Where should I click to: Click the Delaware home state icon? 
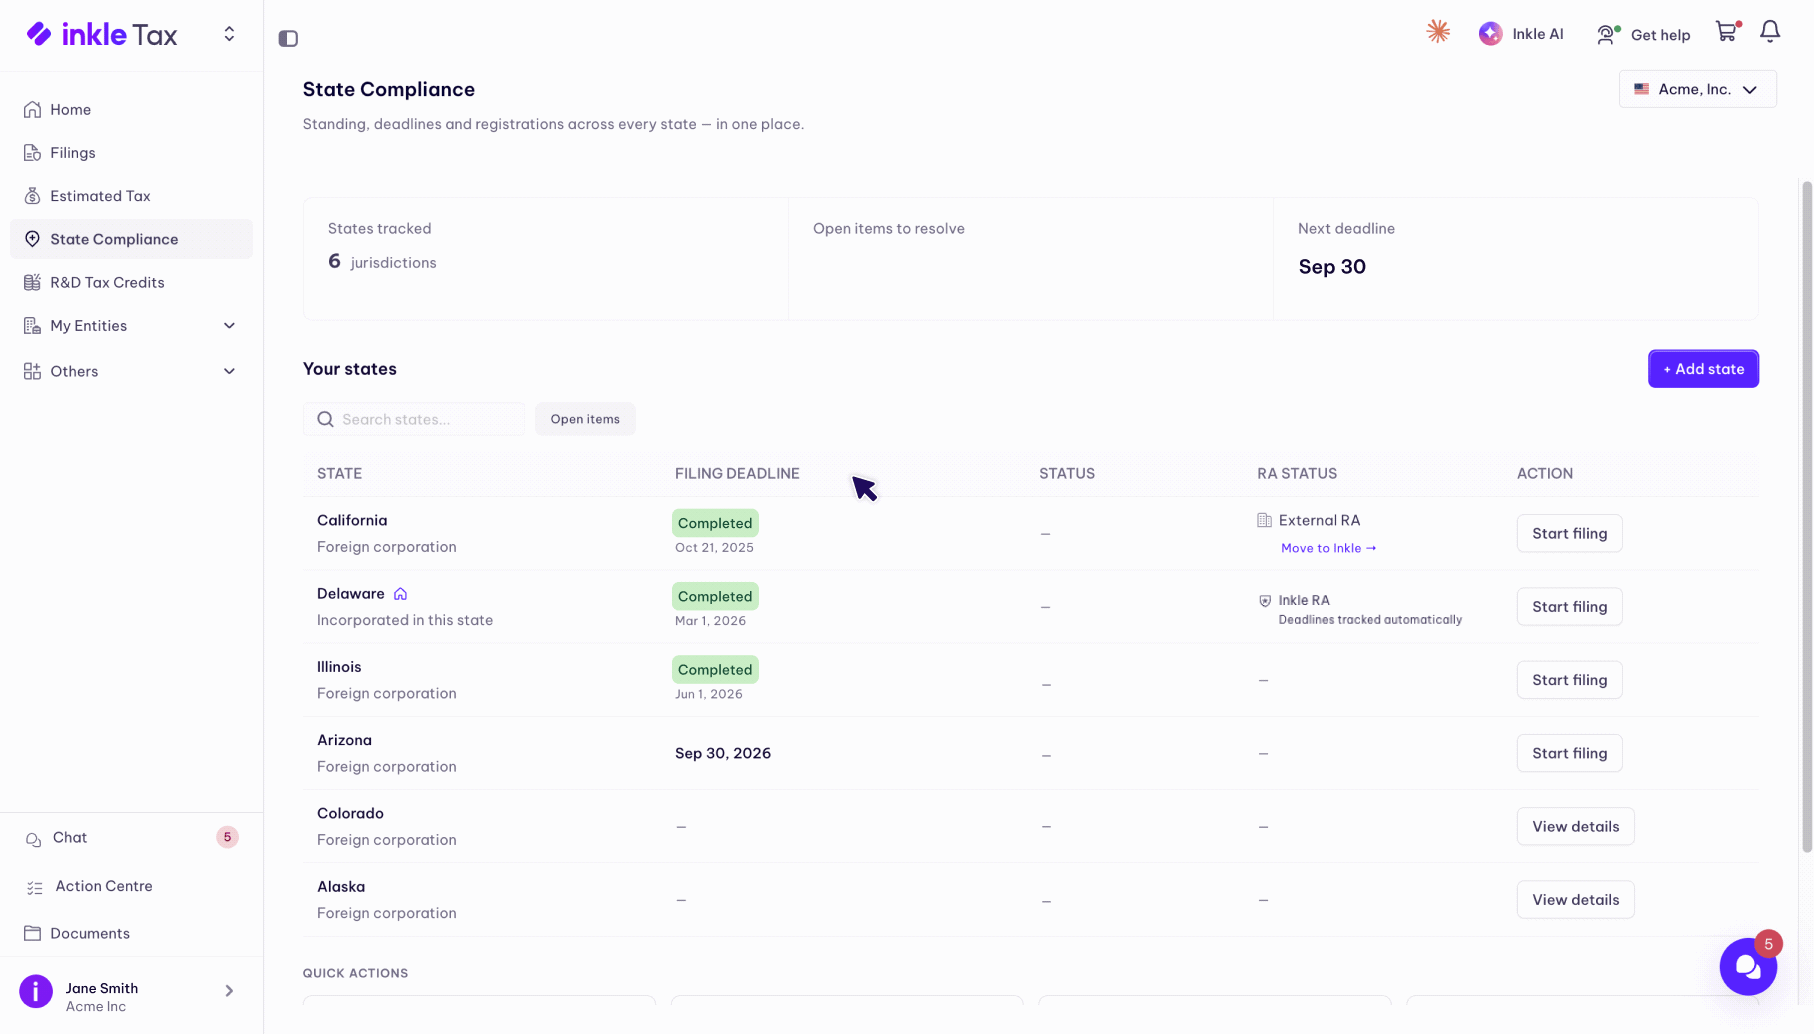(x=400, y=594)
